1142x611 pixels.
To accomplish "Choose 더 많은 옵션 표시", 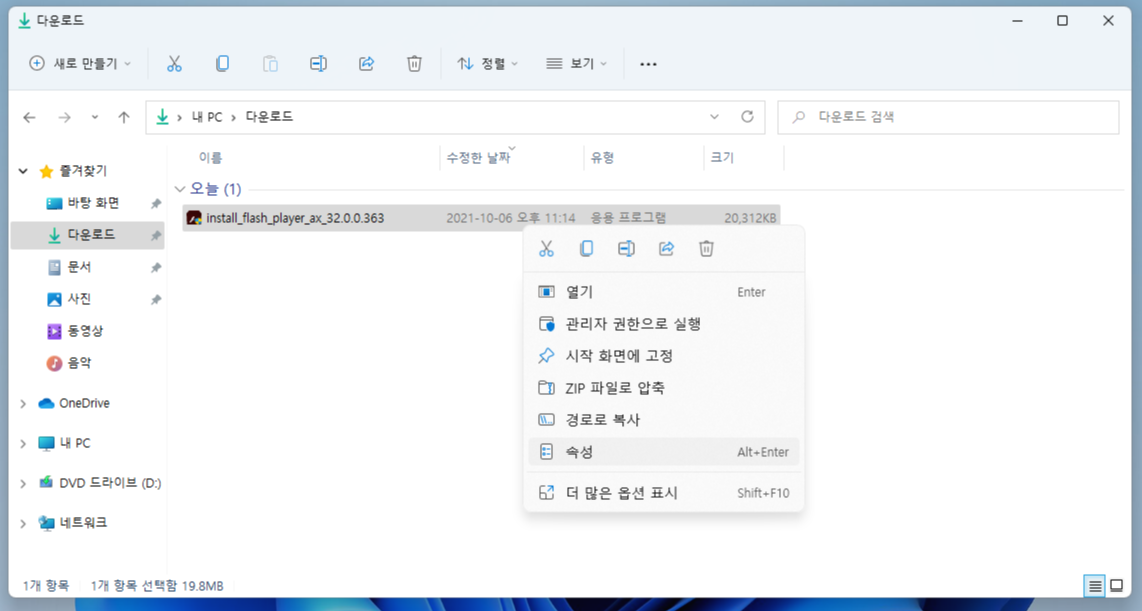I will [x=663, y=493].
